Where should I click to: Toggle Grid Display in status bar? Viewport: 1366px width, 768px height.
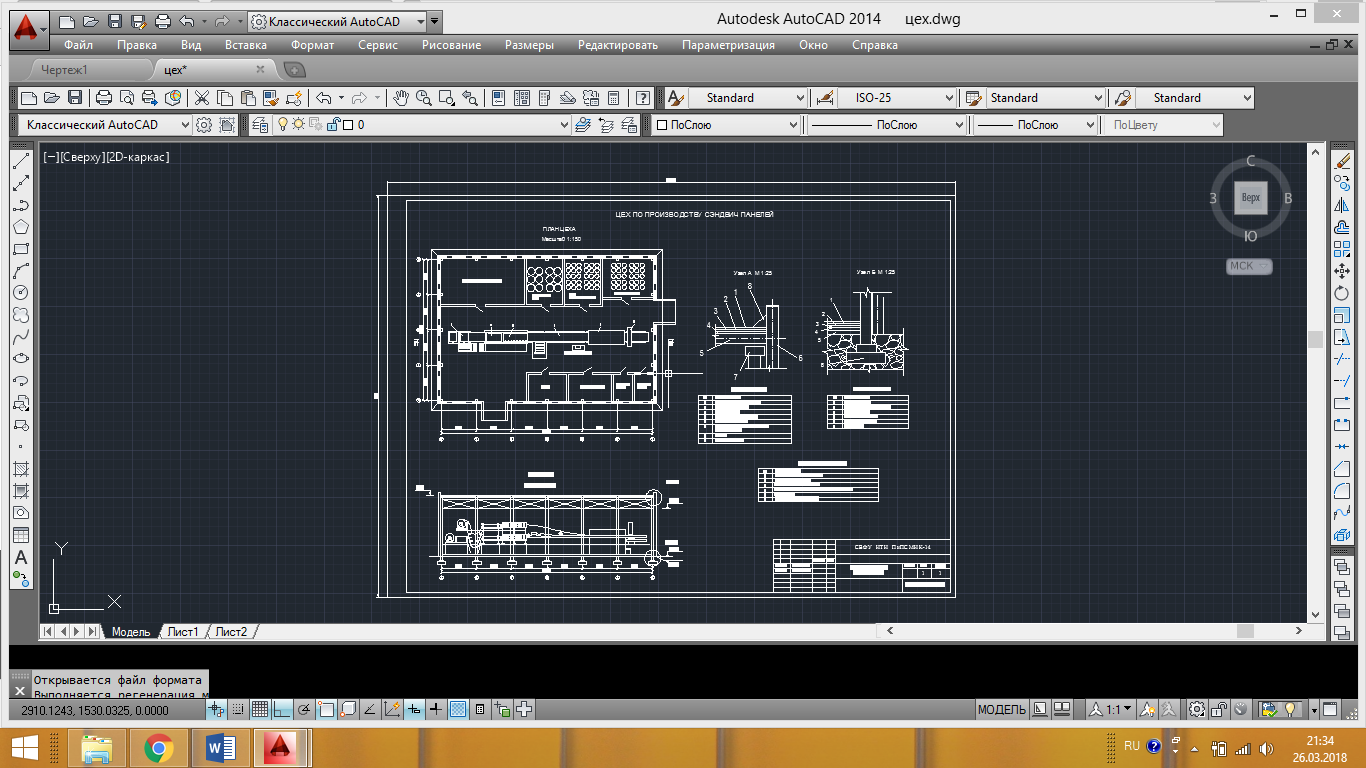259,710
